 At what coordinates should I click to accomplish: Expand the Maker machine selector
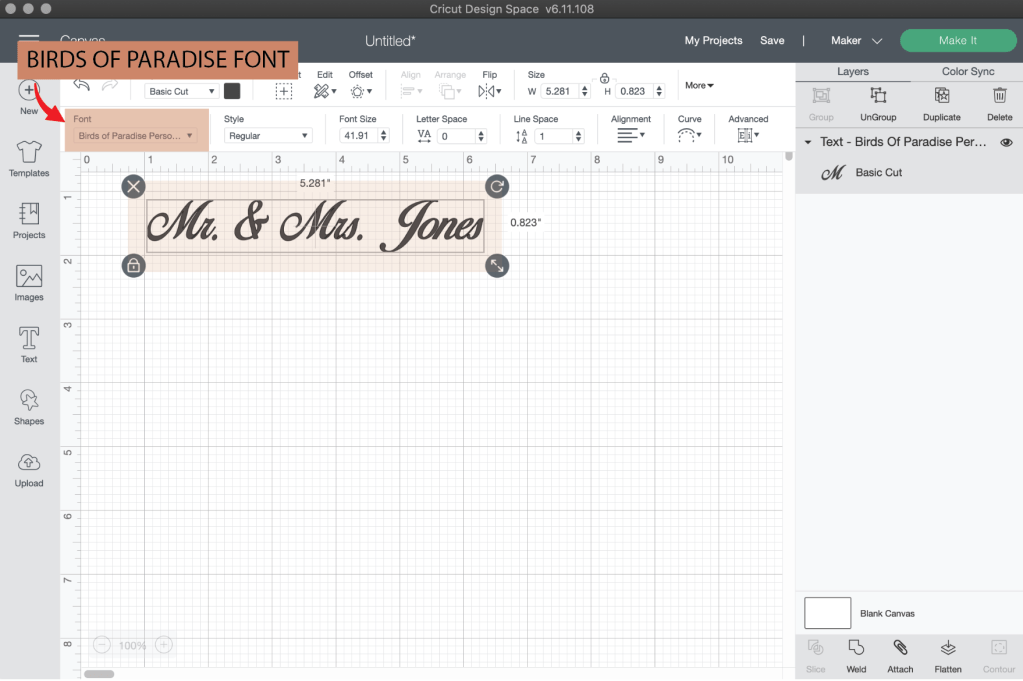click(x=857, y=41)
